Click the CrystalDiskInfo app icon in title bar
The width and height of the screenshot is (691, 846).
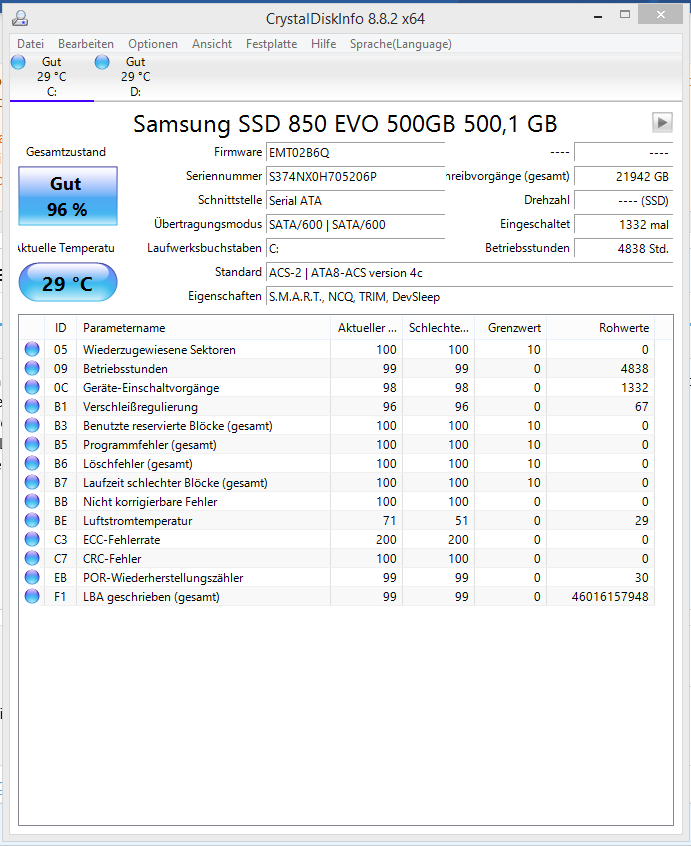pyautogui.click(x=20, y=18)
